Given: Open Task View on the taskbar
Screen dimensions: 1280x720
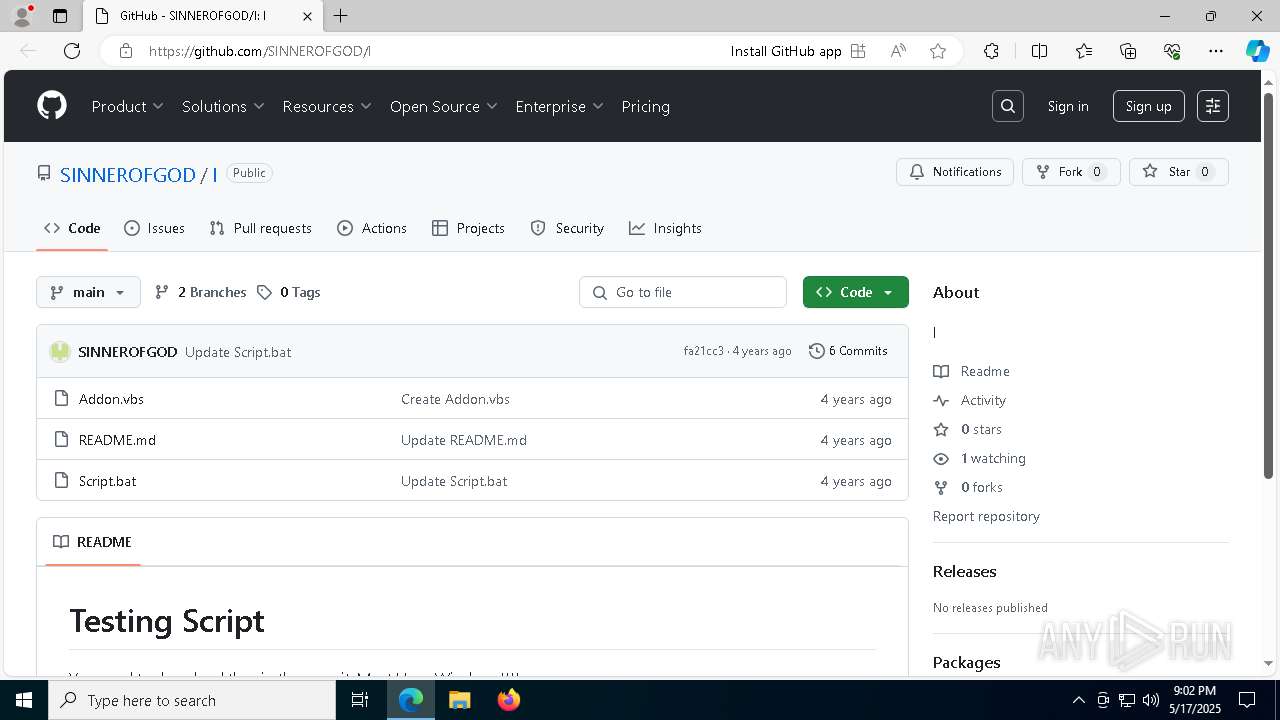Looking at the screenshot, I should tap(360, 700).
